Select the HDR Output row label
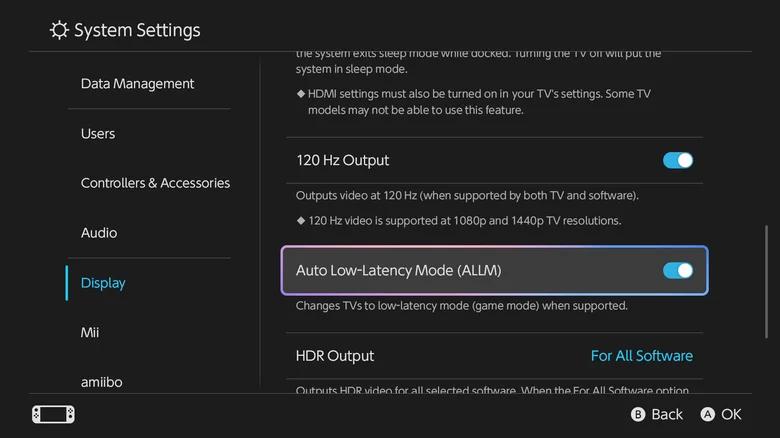The width and height of the screenshot is (780, 438). pos(335,356)
